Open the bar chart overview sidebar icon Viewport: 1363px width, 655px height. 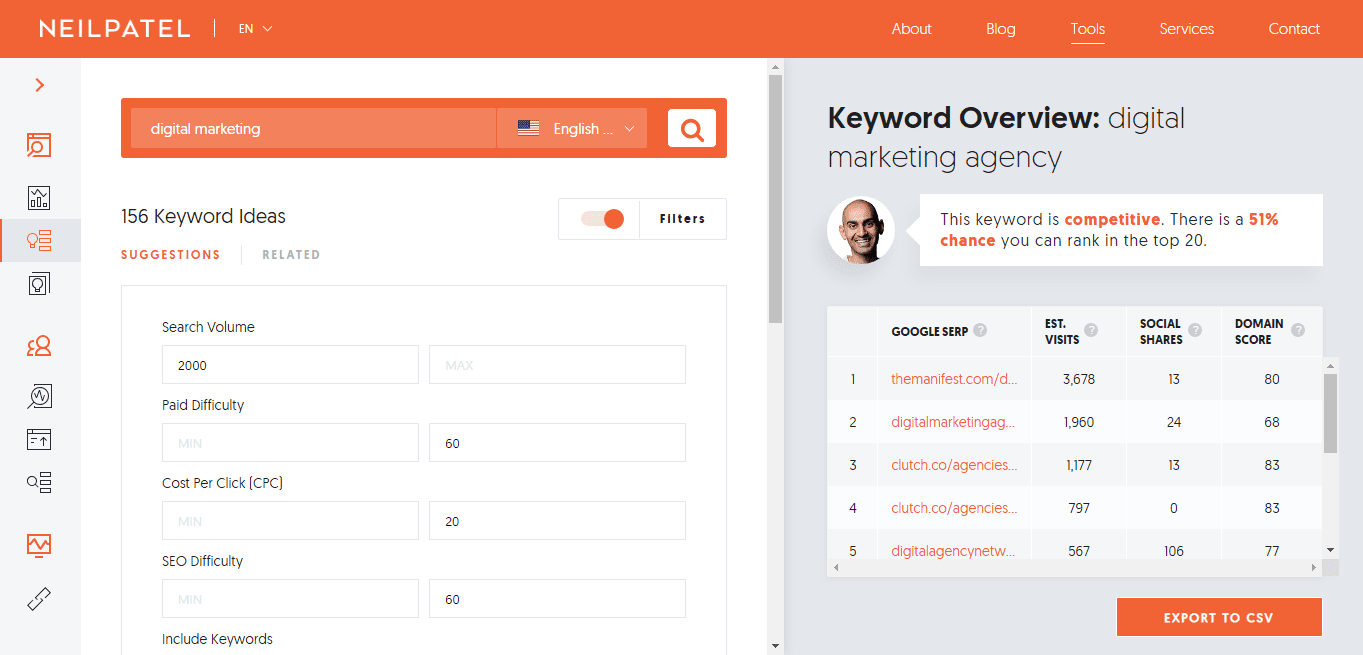[39, 197]
